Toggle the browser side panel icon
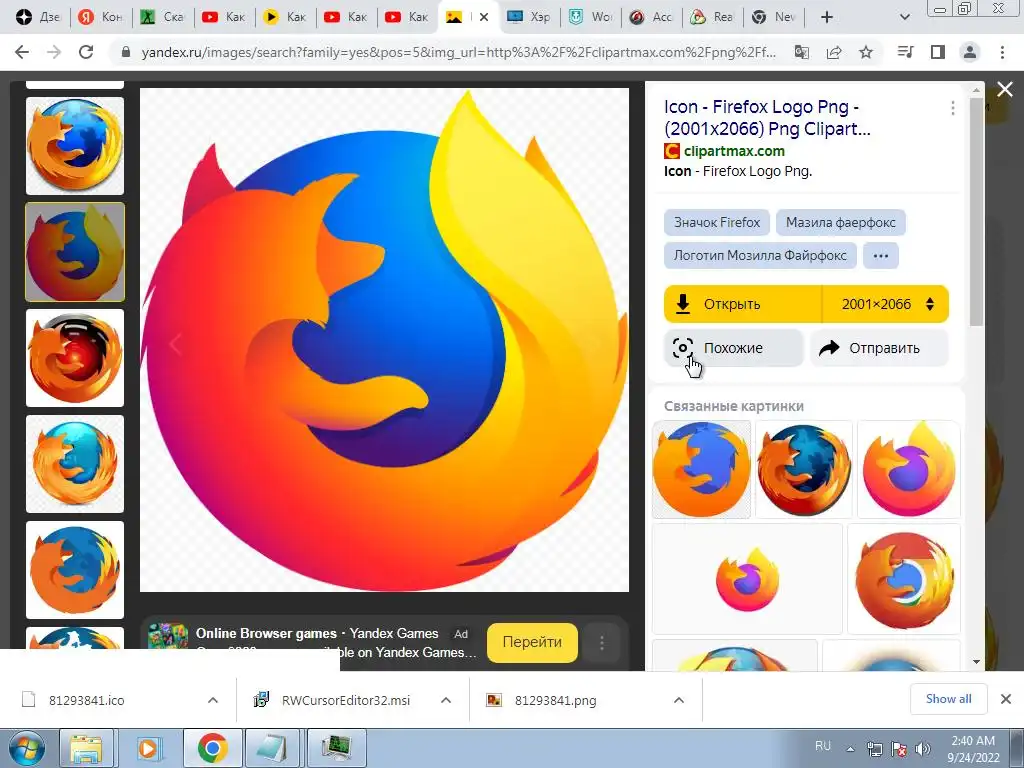 [938, 52]
